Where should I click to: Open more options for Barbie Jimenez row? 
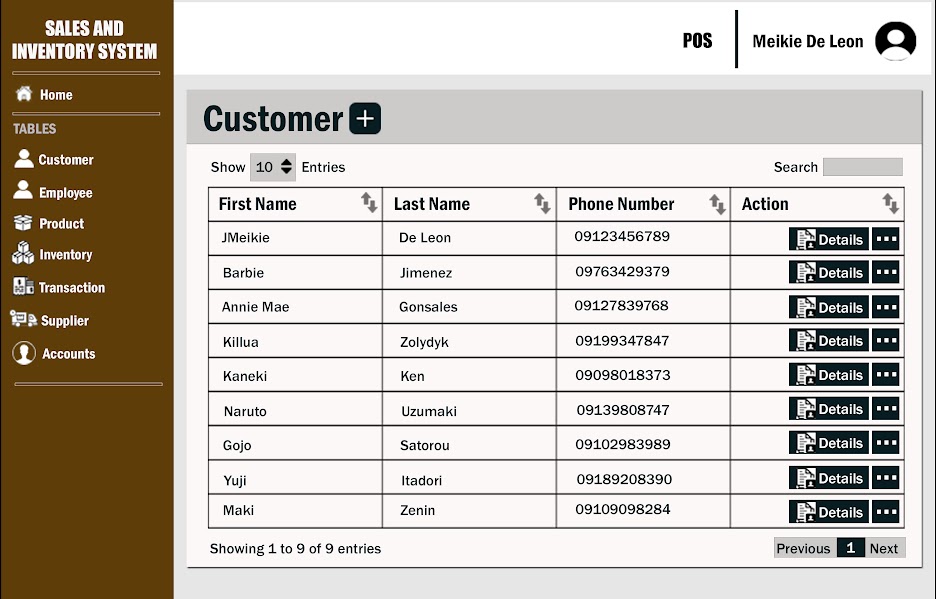885,272
